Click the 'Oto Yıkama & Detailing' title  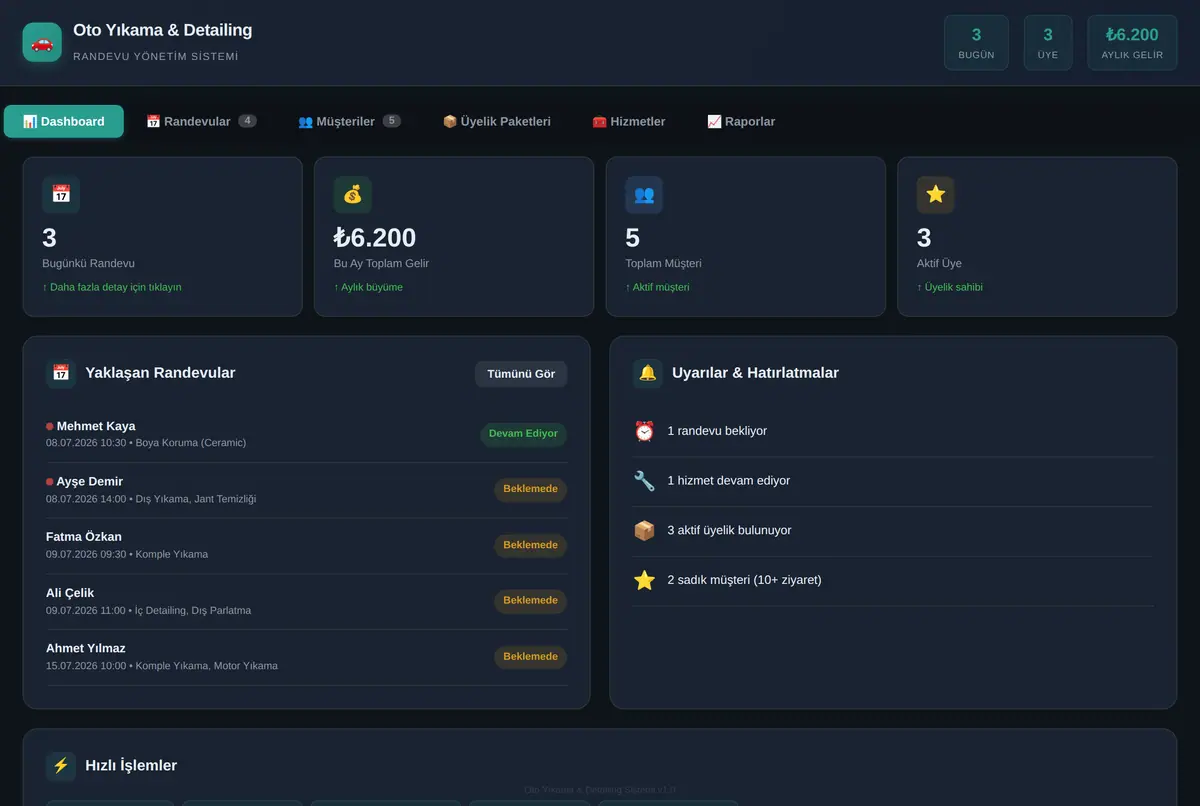[x=163, y=31]
